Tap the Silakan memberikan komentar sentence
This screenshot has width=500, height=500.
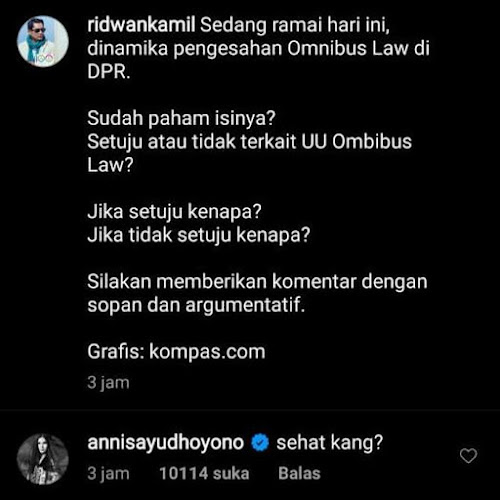click(x=257, y=294)
